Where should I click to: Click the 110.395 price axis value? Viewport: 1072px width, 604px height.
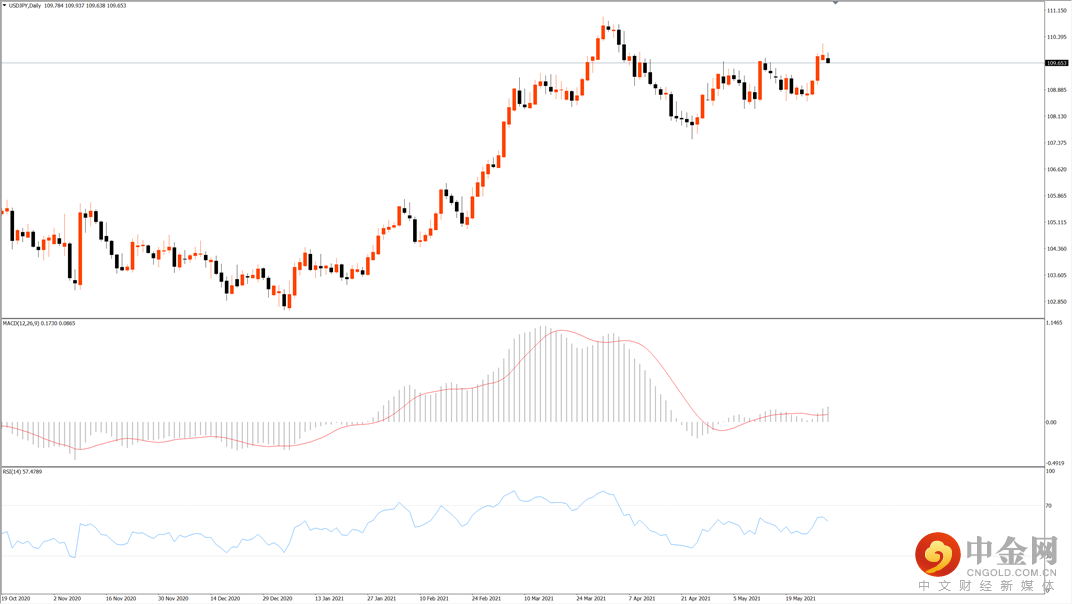pyautogui.click(x=1056, y=37)
